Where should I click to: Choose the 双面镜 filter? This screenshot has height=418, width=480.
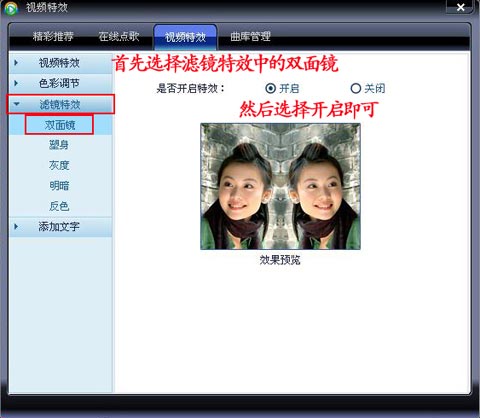coord(60,125)
